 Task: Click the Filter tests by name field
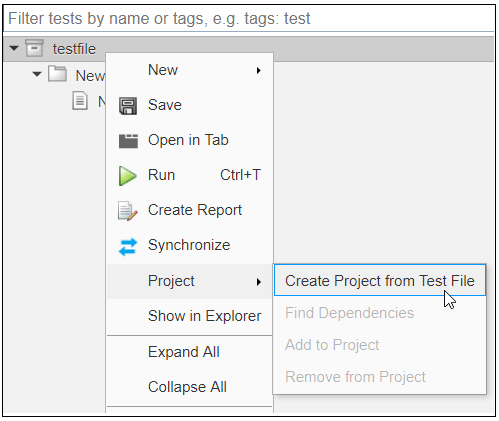(x=249, y=18)
